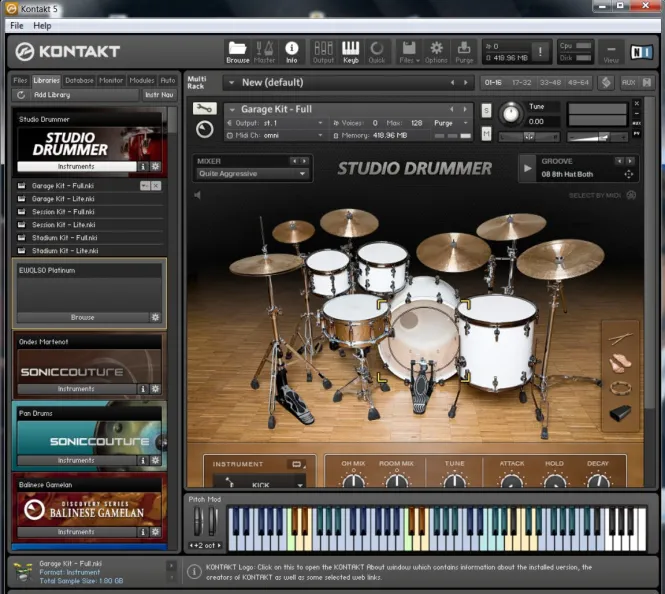Open the Midi Ch omni dropdown
This screenshot has width=665, height=594.
[320, 135]
